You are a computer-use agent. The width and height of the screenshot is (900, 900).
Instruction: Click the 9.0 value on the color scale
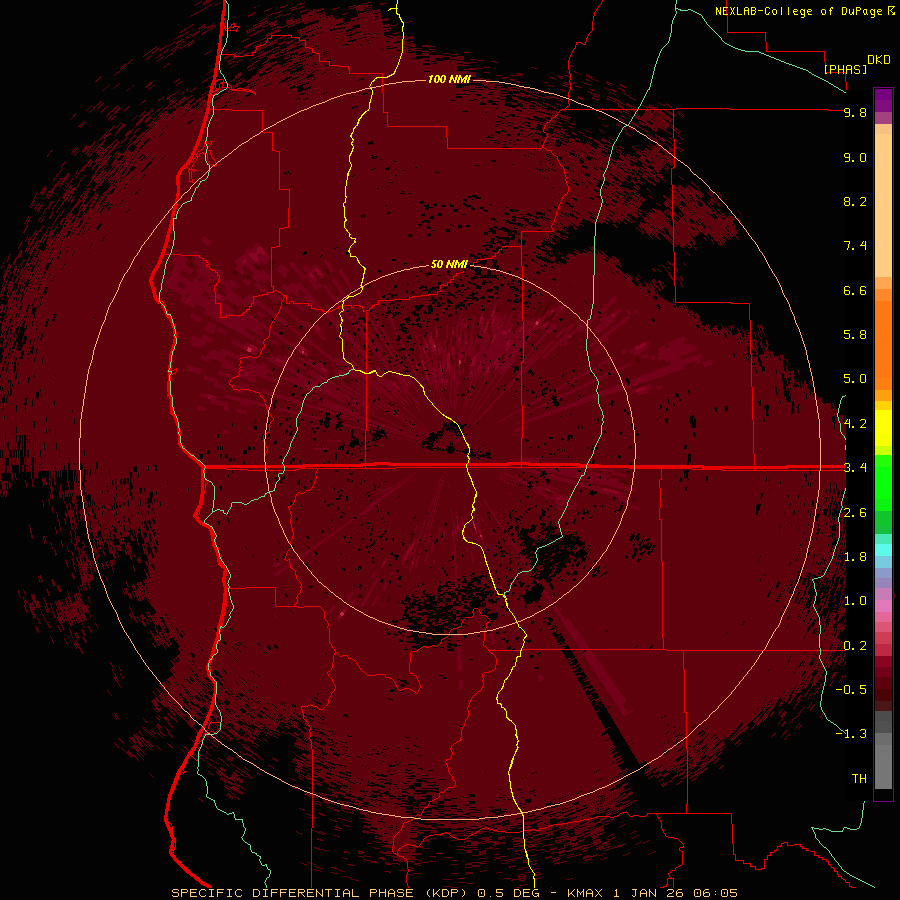point(855,157)
